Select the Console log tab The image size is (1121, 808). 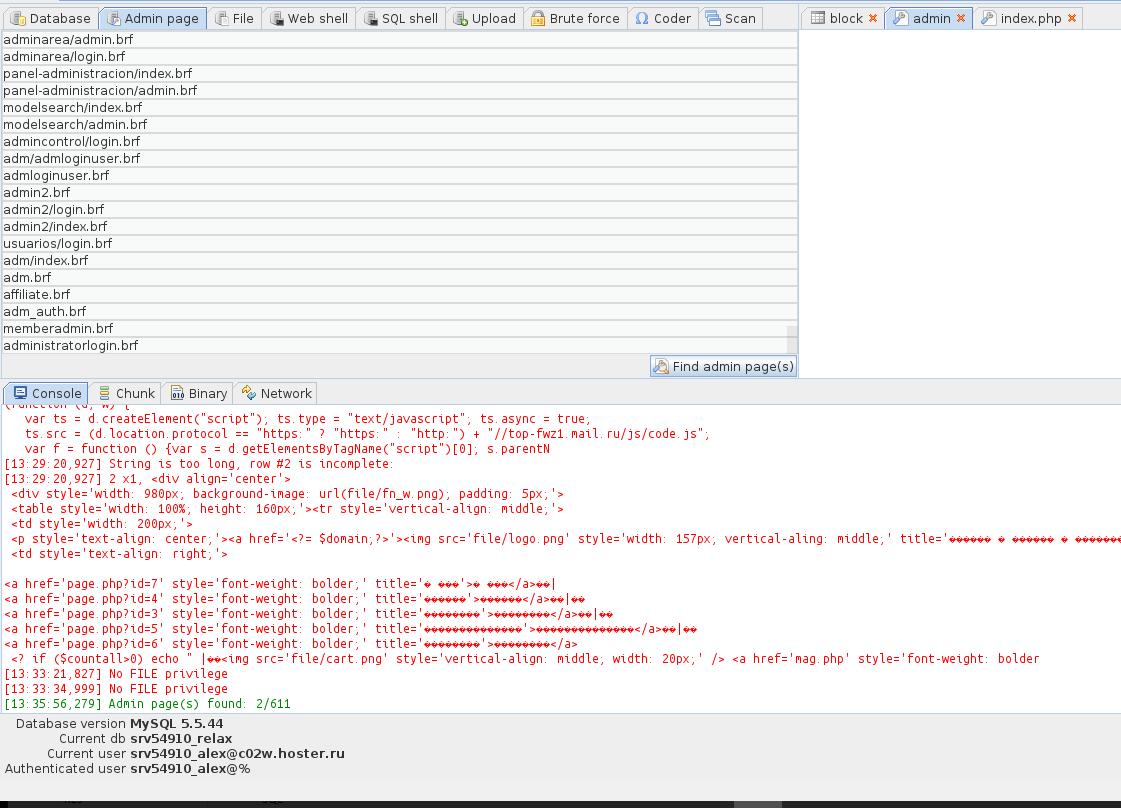point(47,393)
